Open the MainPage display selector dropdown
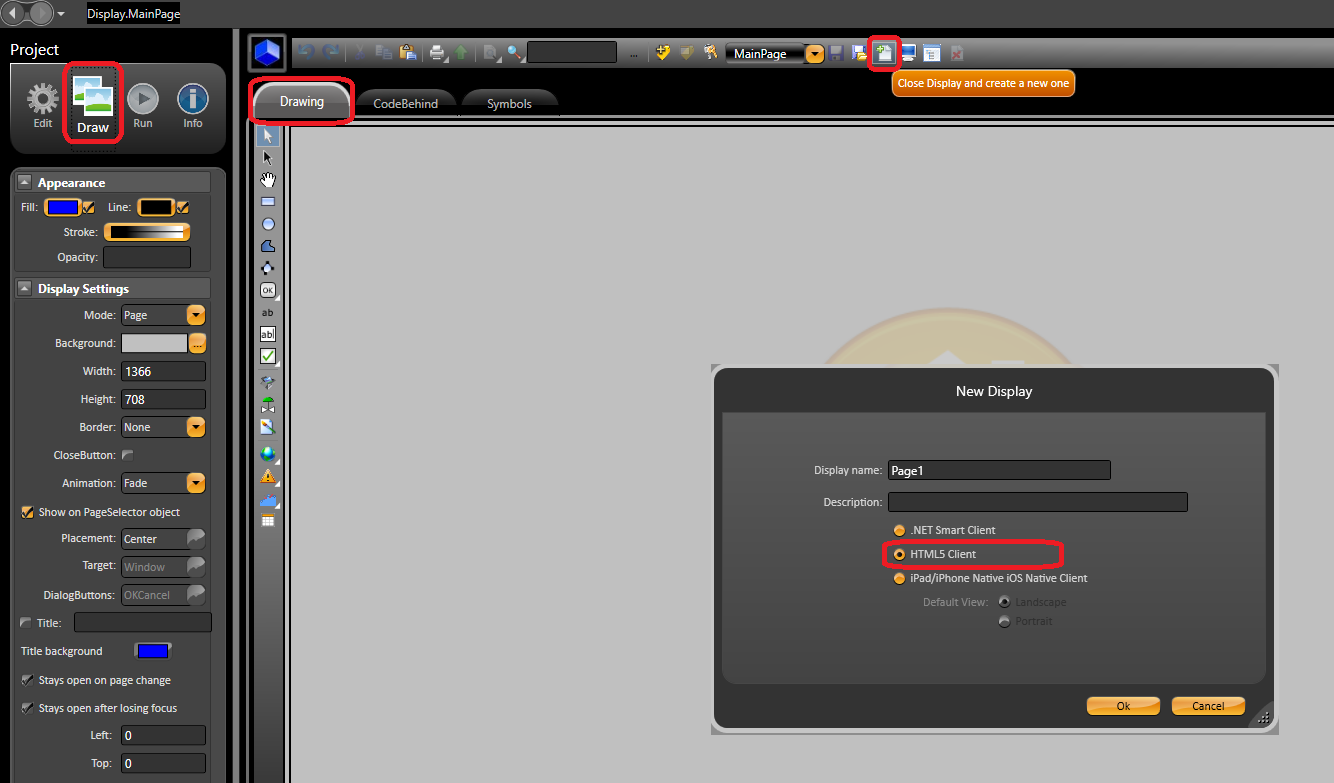1334x783 pixels. (x=815, y=54)
